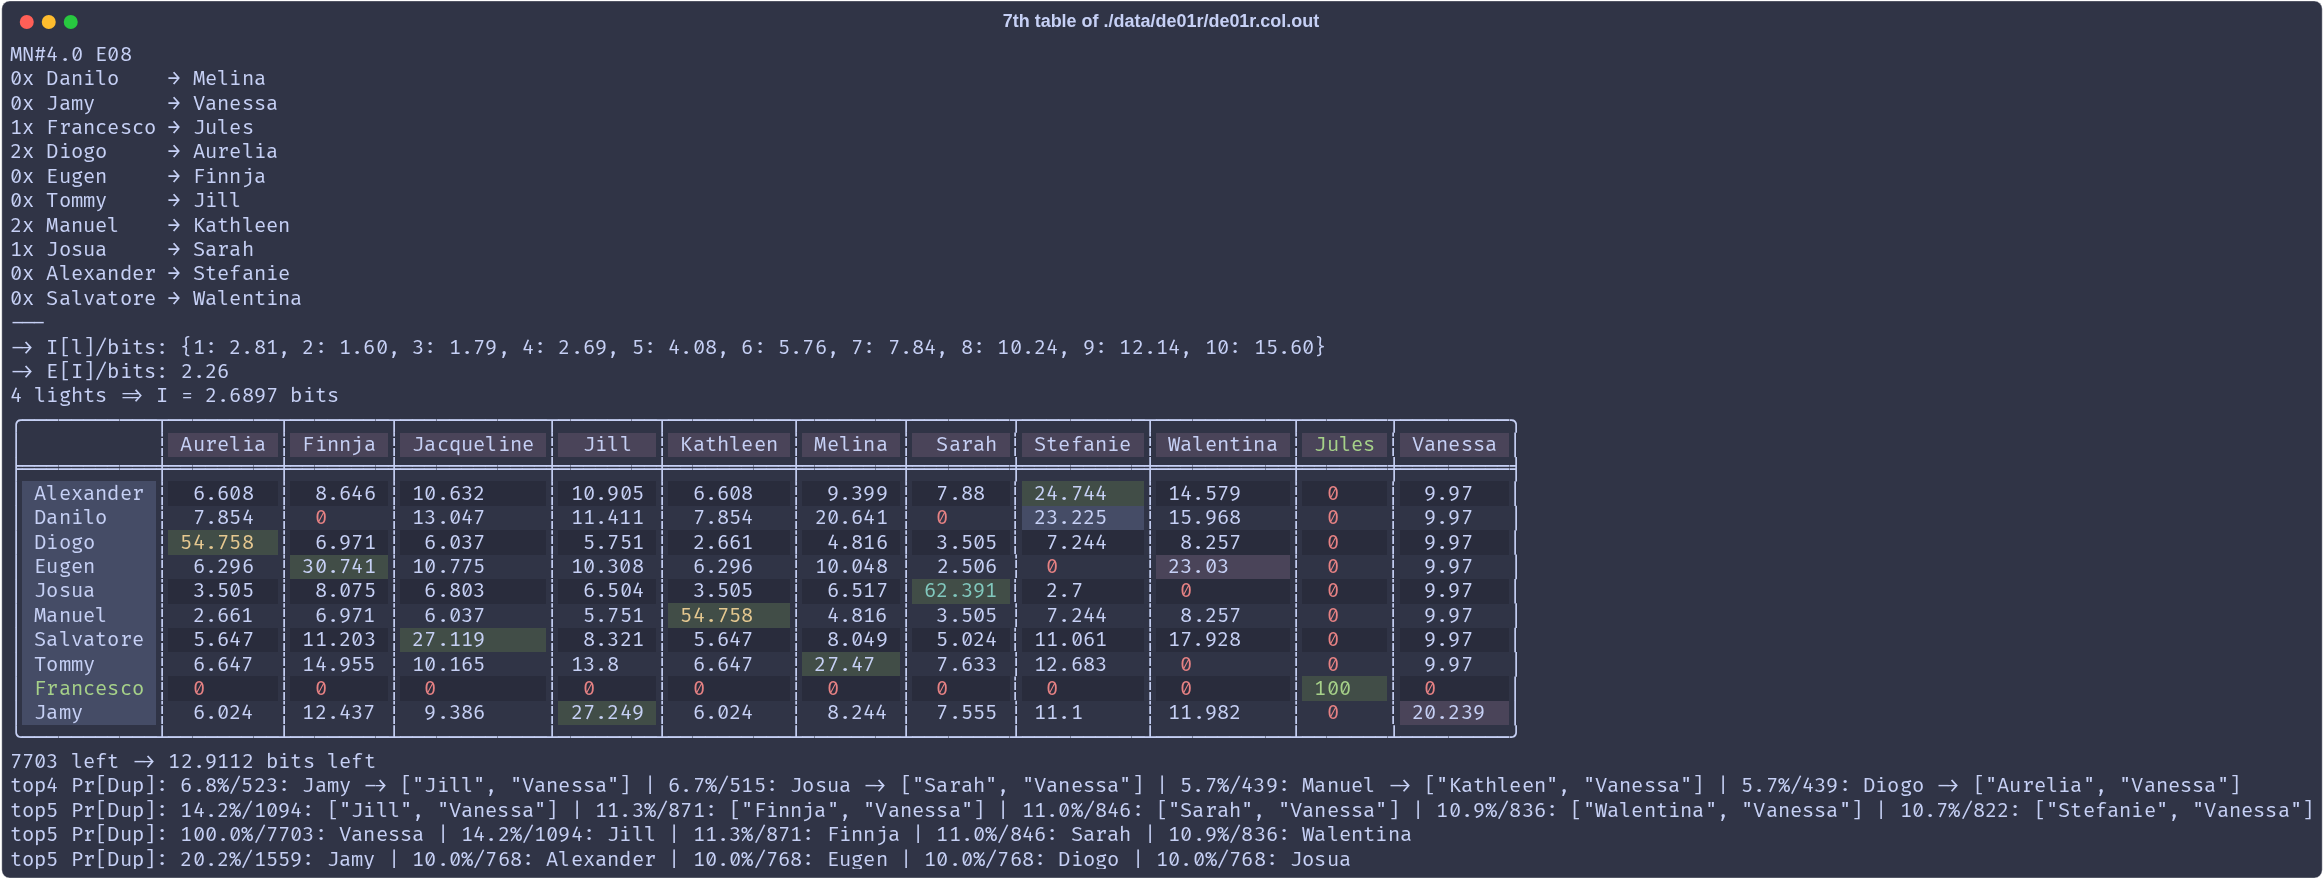Image resolution: width=2324 pixels, height=879 pixels.
Task: Click the 62.391 cell for Josua
Action: (x=961, y=590)
